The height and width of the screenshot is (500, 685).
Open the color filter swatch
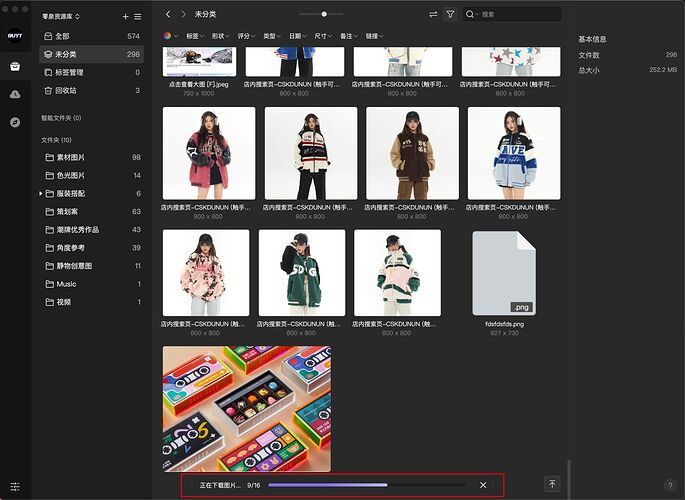168,36
